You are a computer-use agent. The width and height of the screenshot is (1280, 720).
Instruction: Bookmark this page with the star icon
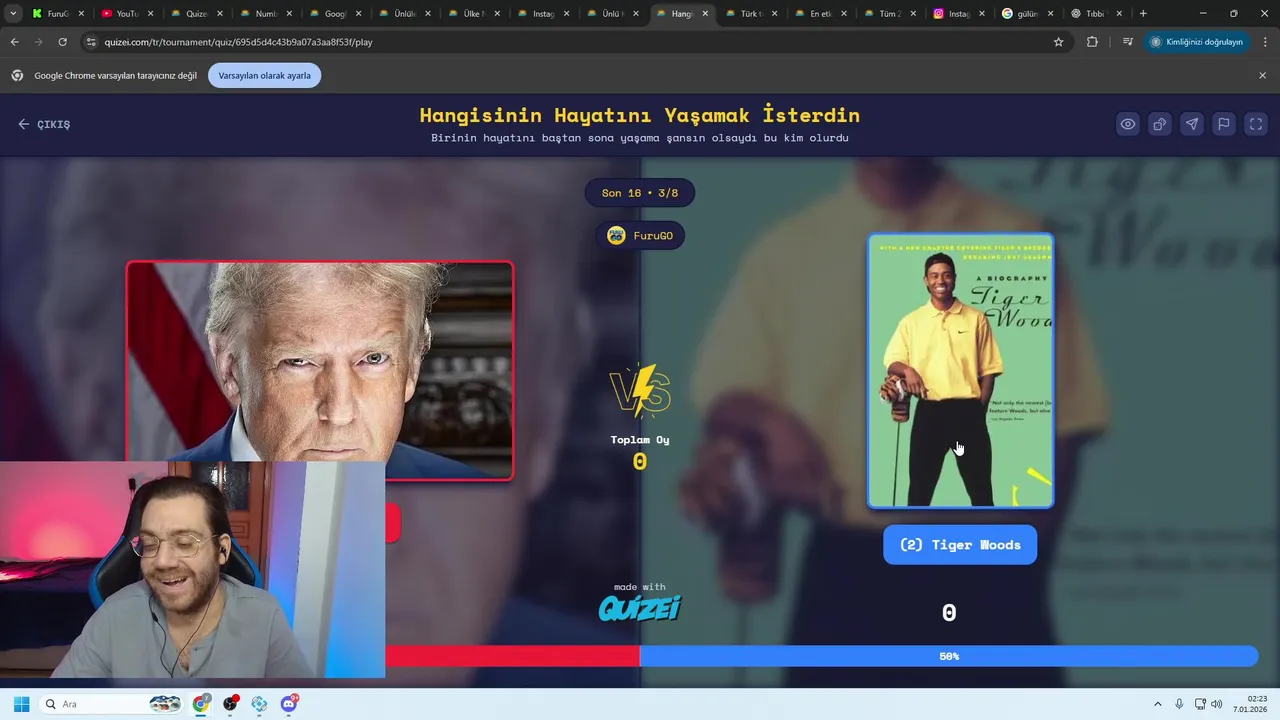(1058, 42)
